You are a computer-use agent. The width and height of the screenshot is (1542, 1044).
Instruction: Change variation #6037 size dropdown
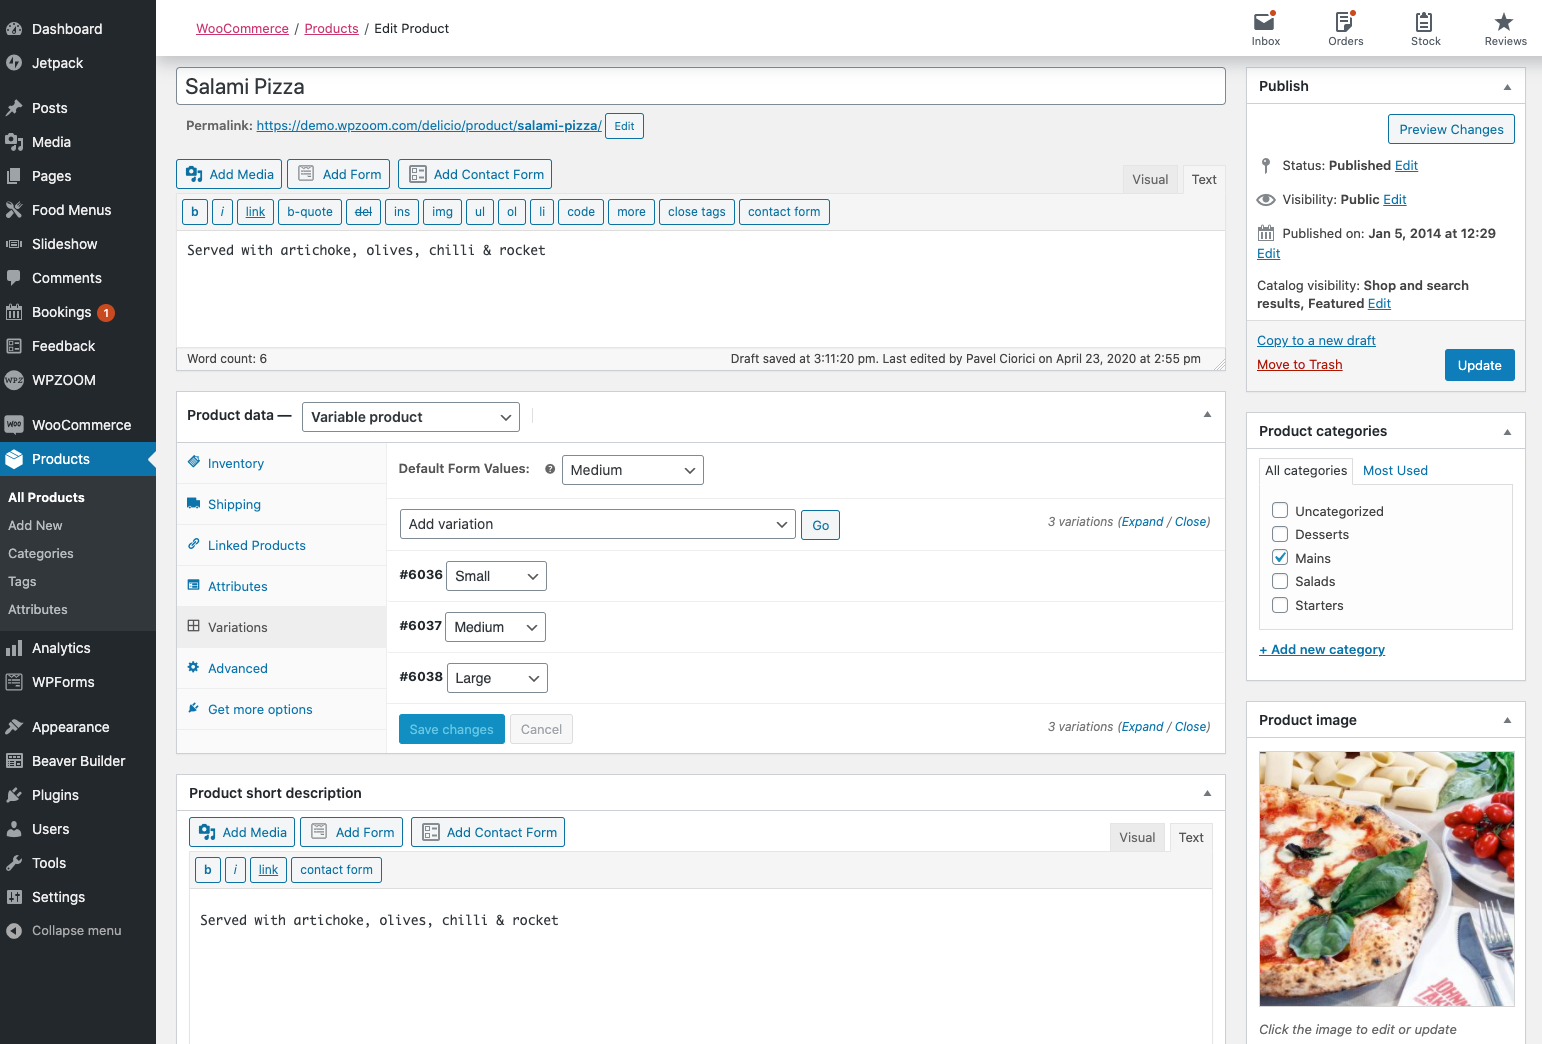click(x=496, y=627)
